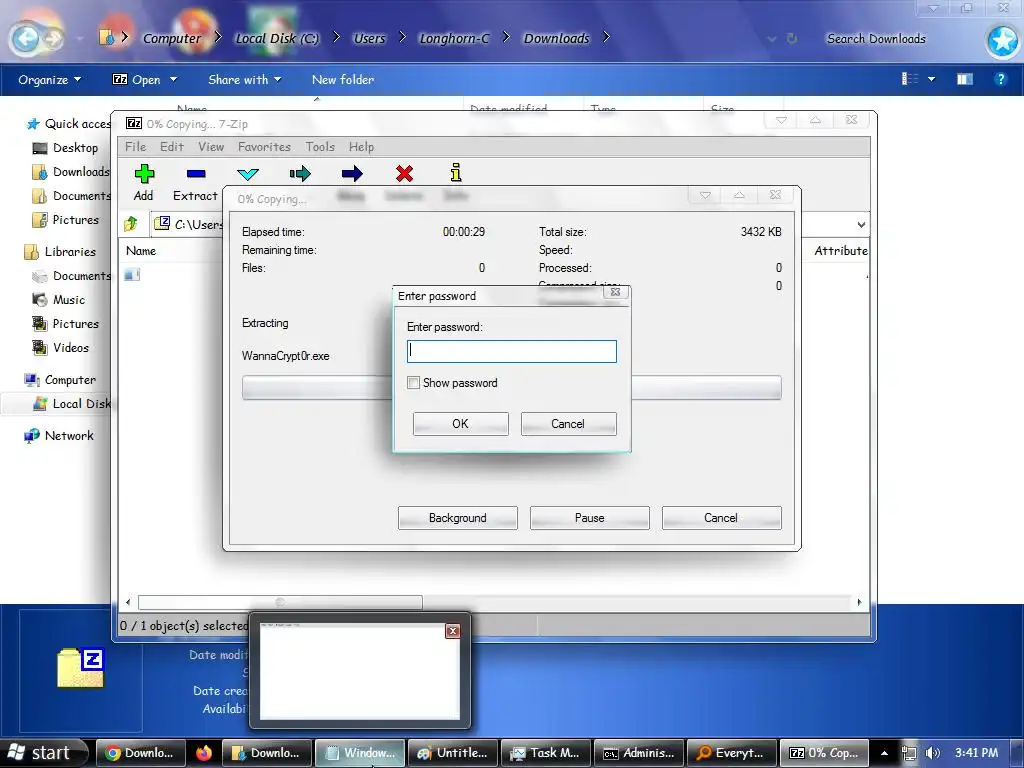
Task: Expand breadcrumb arrow after Downloads
Action: [606, 37]
